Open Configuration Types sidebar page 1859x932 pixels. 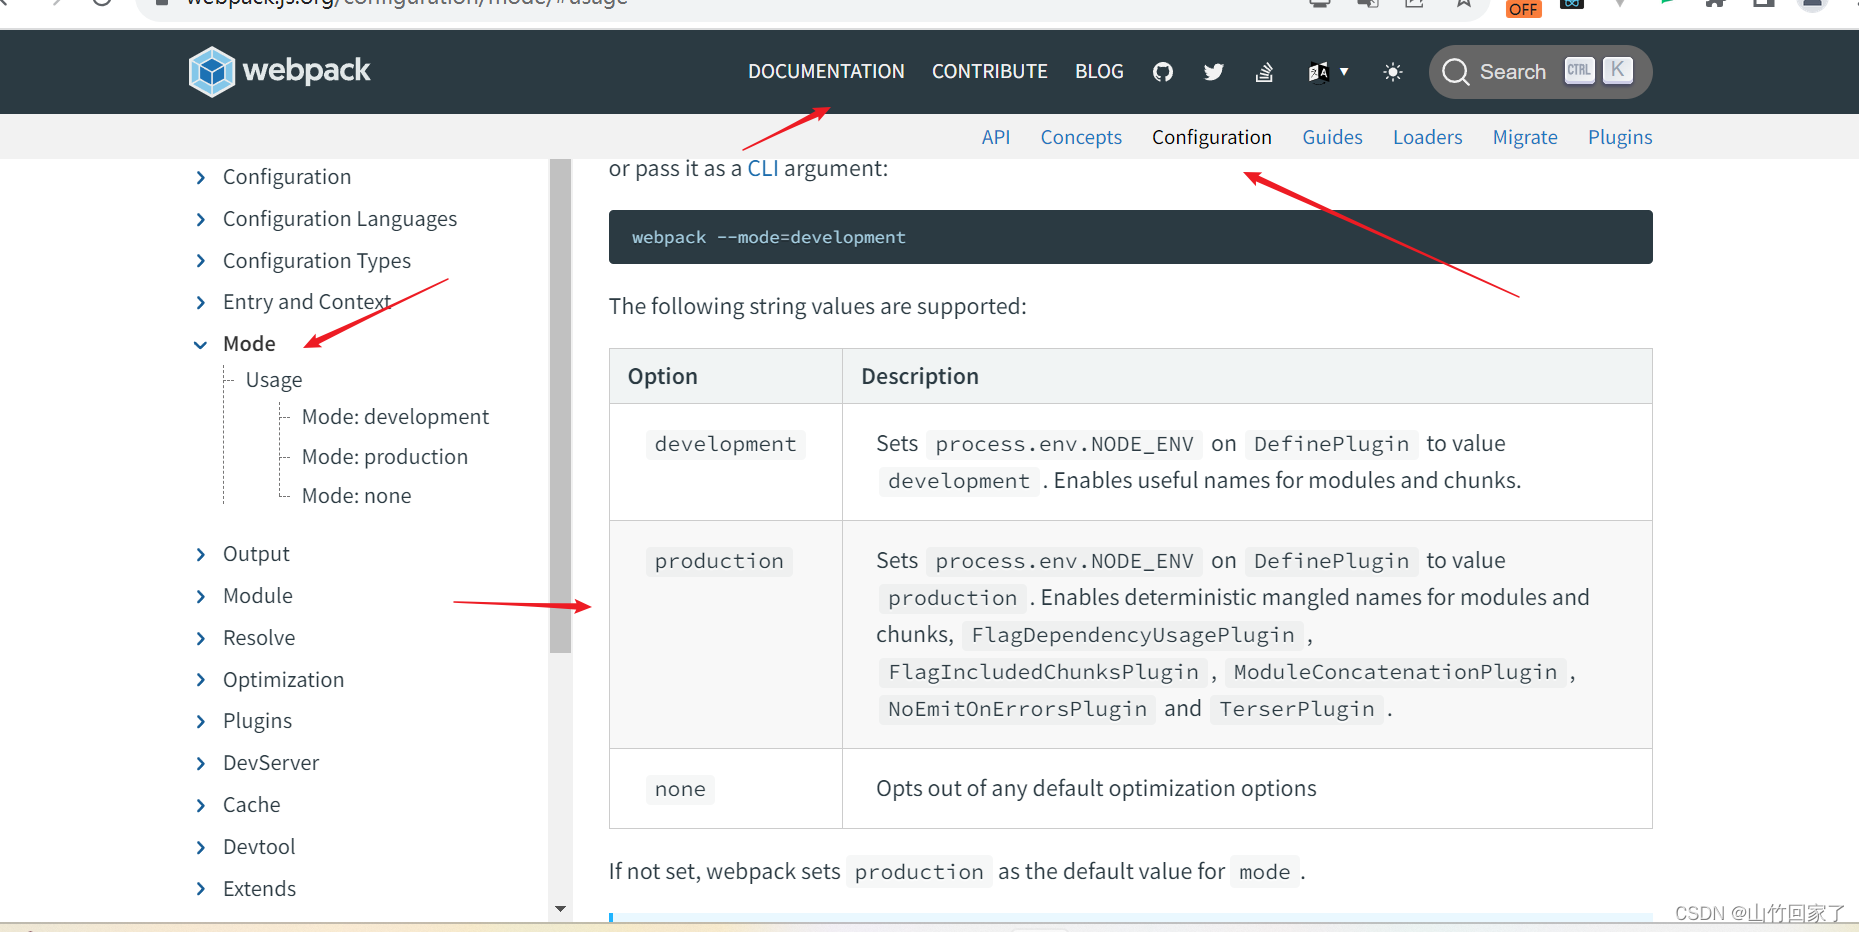pos(317,261)
